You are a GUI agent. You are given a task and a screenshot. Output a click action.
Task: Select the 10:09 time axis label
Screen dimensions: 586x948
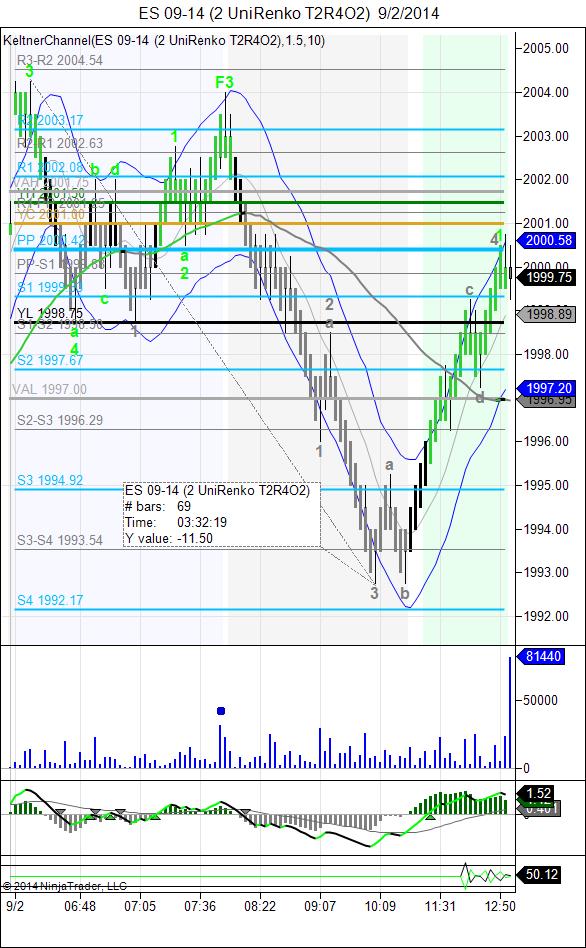(380, 906)
